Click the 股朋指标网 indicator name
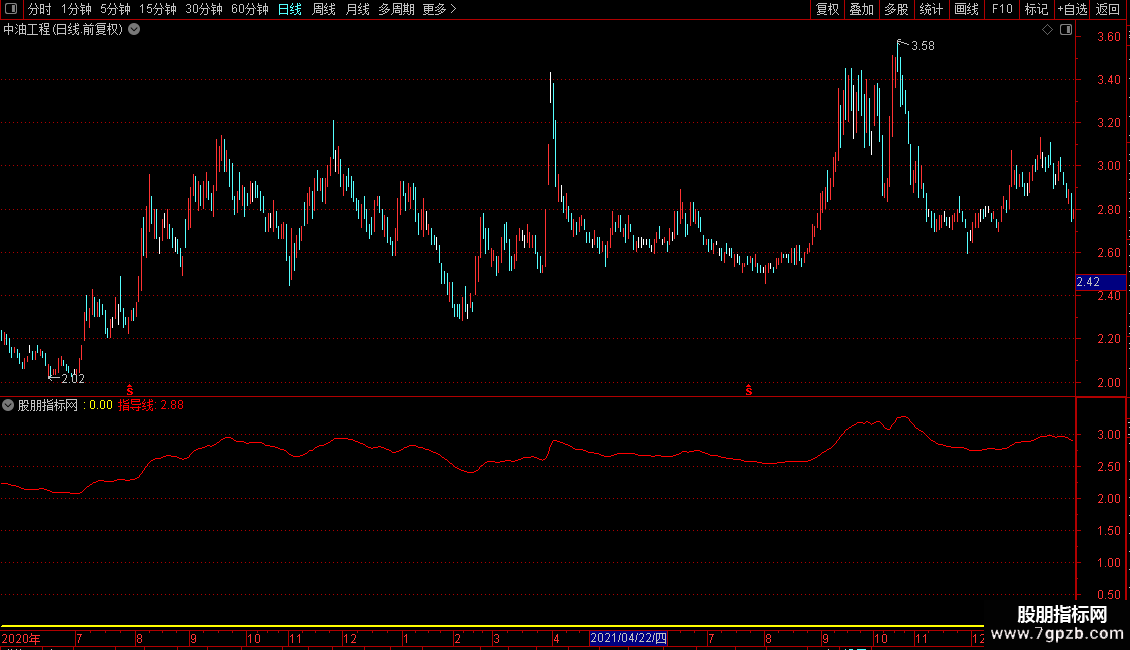This screenshot has width=1130, height=650. (48, 405)
